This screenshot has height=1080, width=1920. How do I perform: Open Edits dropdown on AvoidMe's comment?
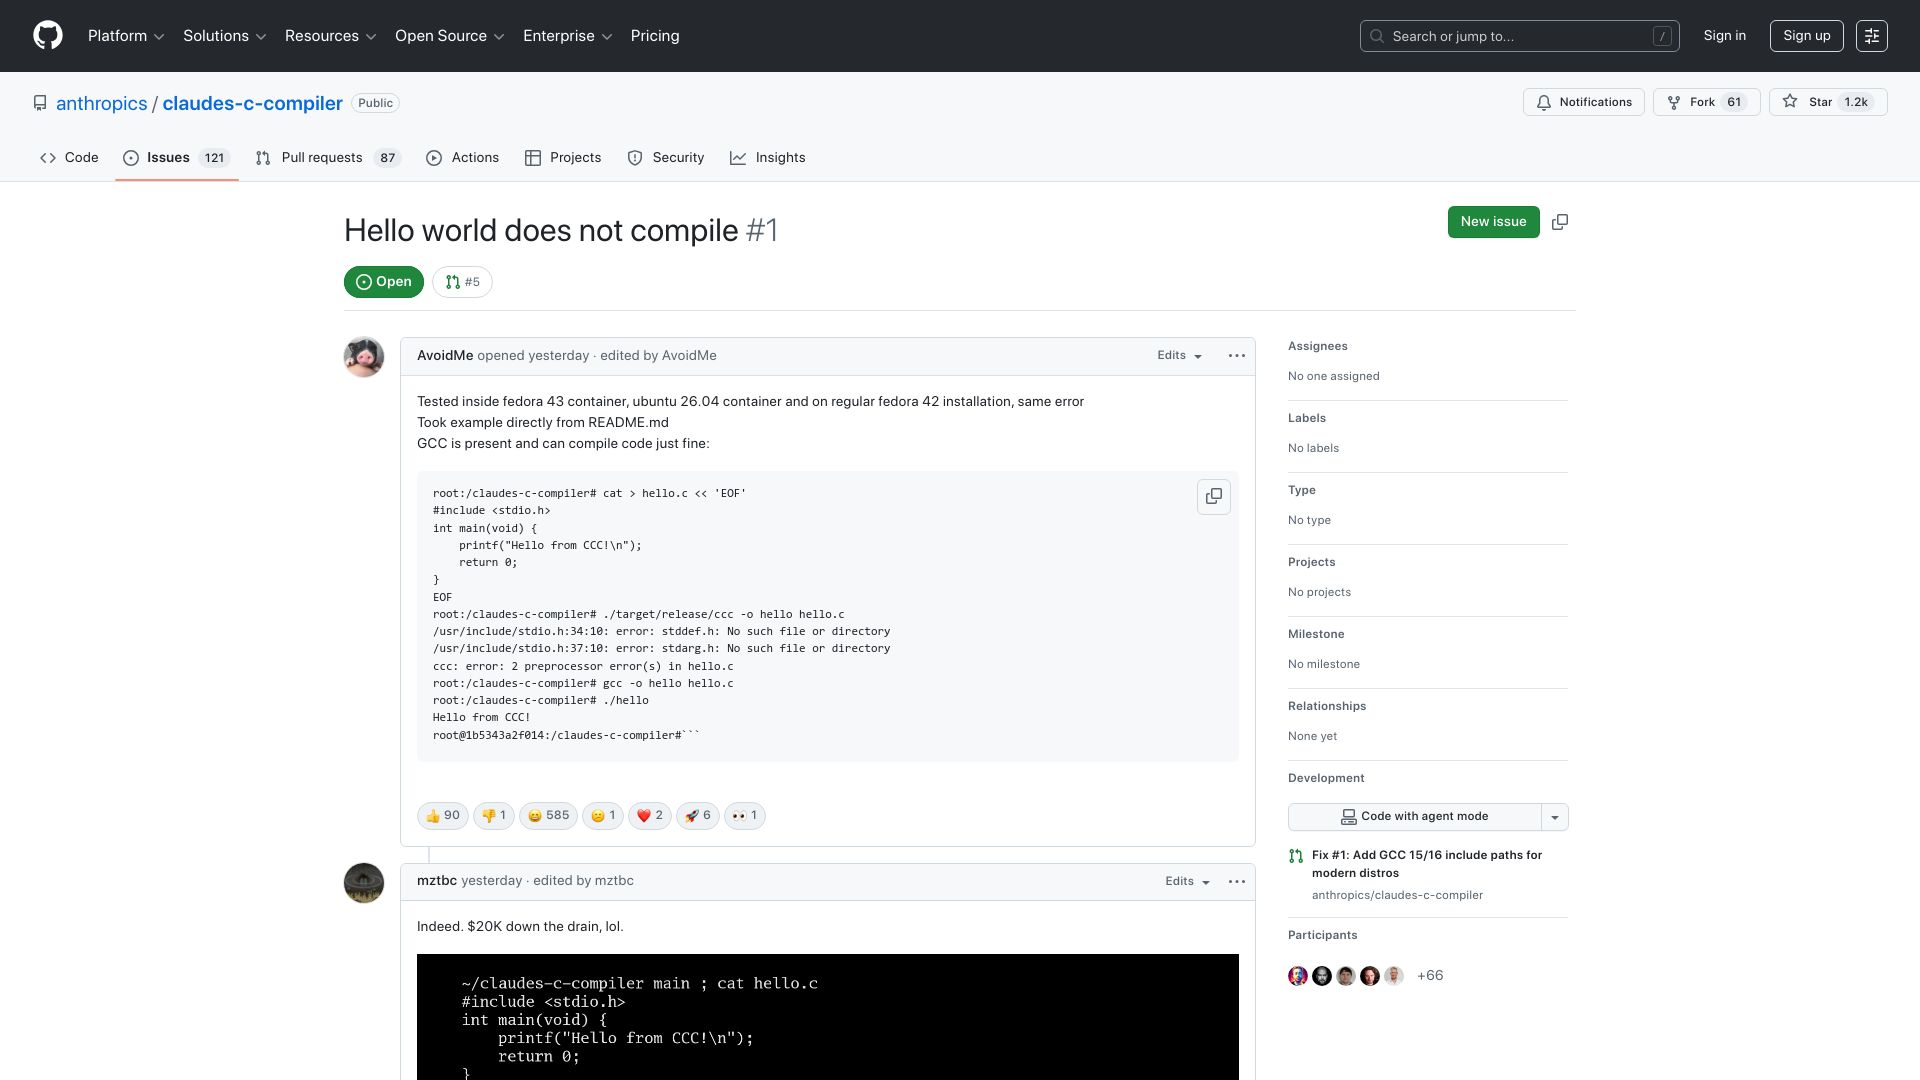click(x=1180, y=356)
